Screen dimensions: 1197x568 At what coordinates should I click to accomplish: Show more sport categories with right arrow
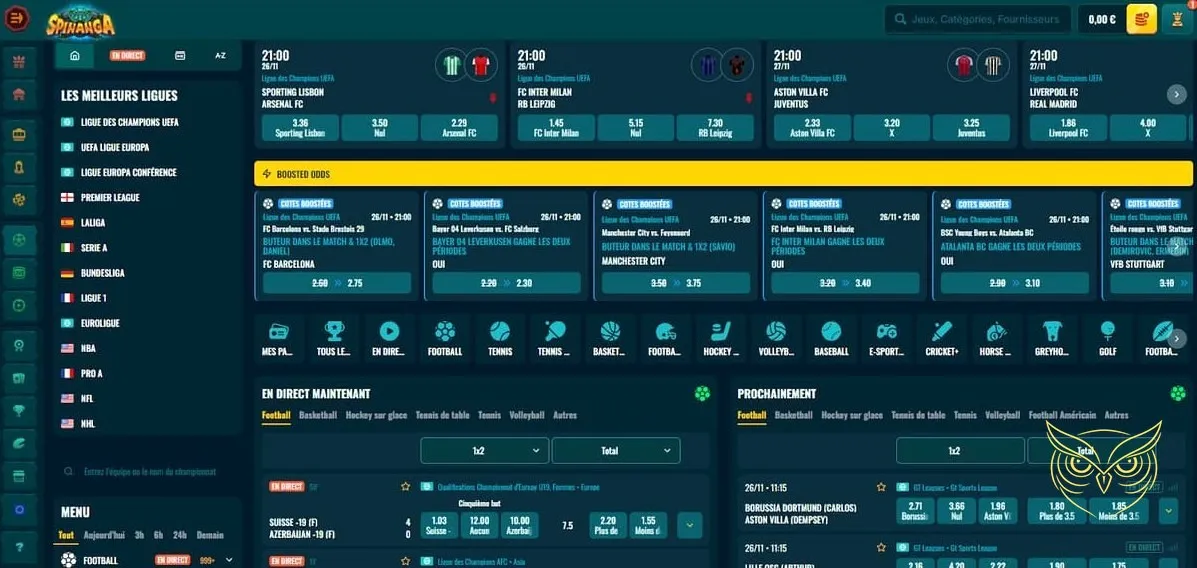(x=1176, y=338)
